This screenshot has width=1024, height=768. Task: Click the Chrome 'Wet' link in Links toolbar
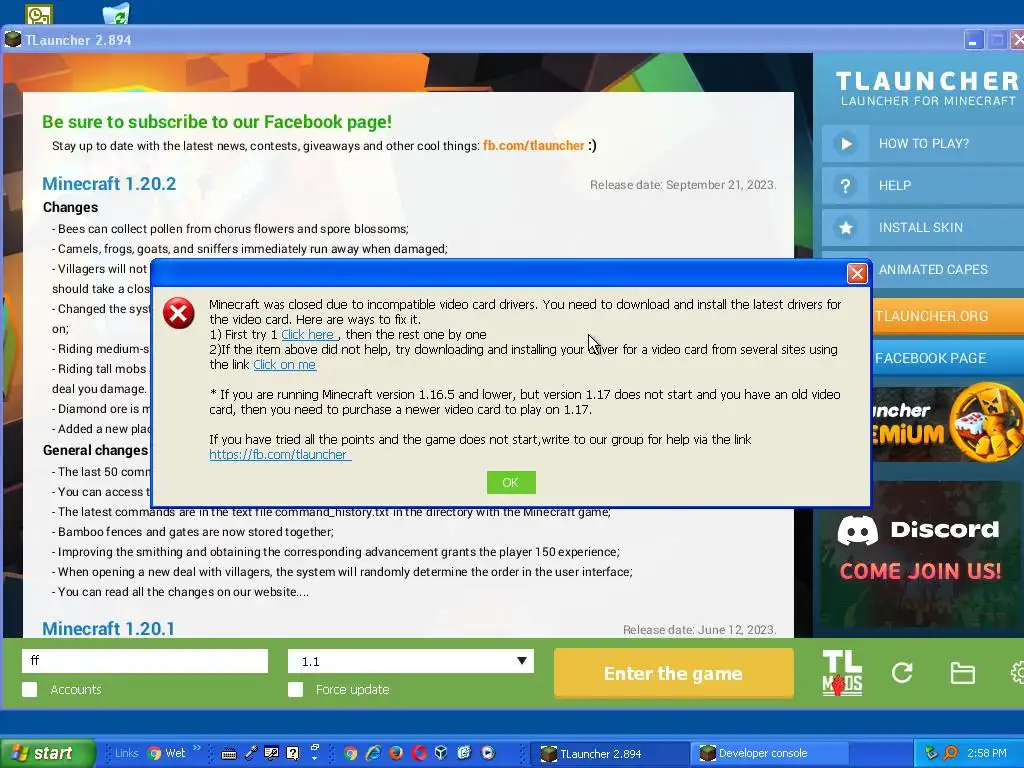[x=167, y=753]
